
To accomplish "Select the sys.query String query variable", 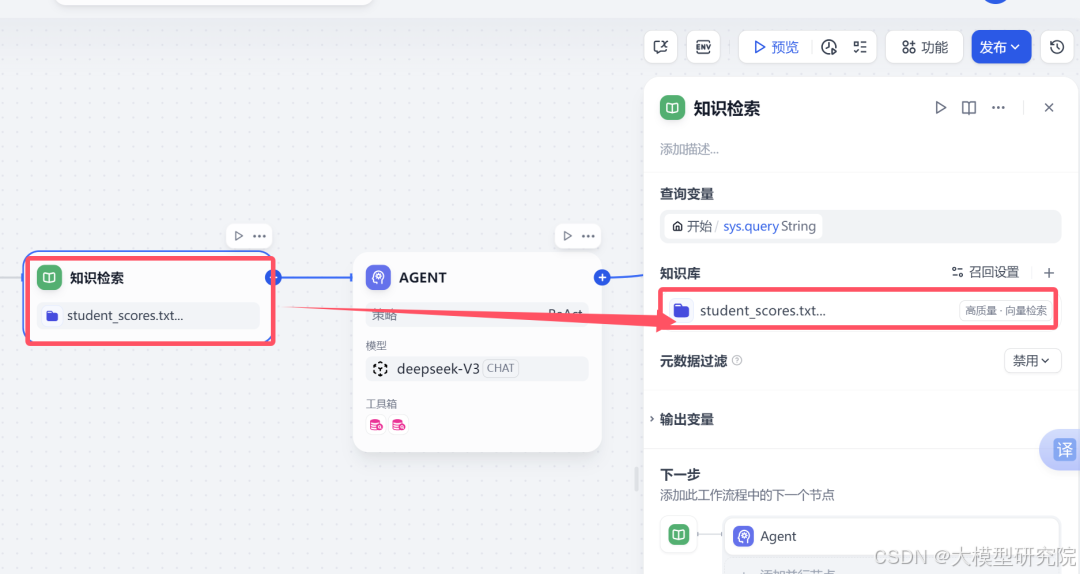I will click(x=743, y=226).
